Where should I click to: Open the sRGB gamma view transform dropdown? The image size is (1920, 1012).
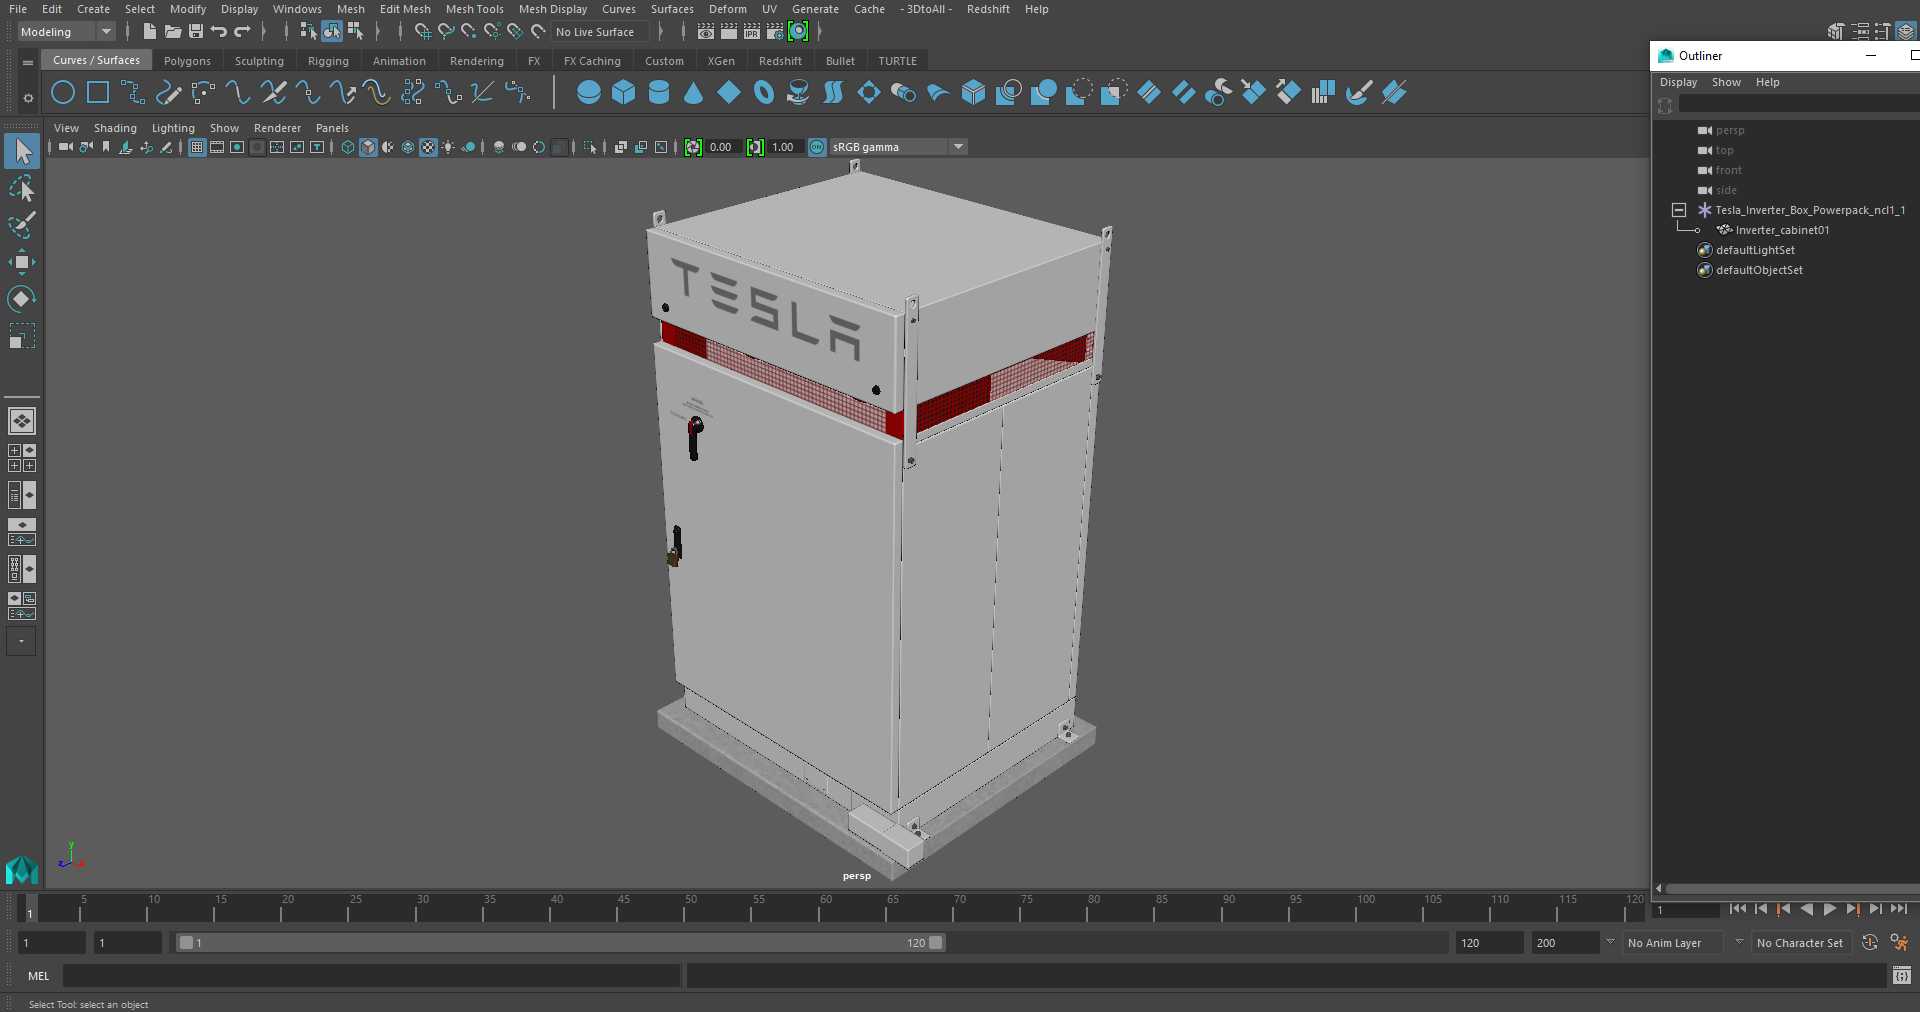(898, 147)
